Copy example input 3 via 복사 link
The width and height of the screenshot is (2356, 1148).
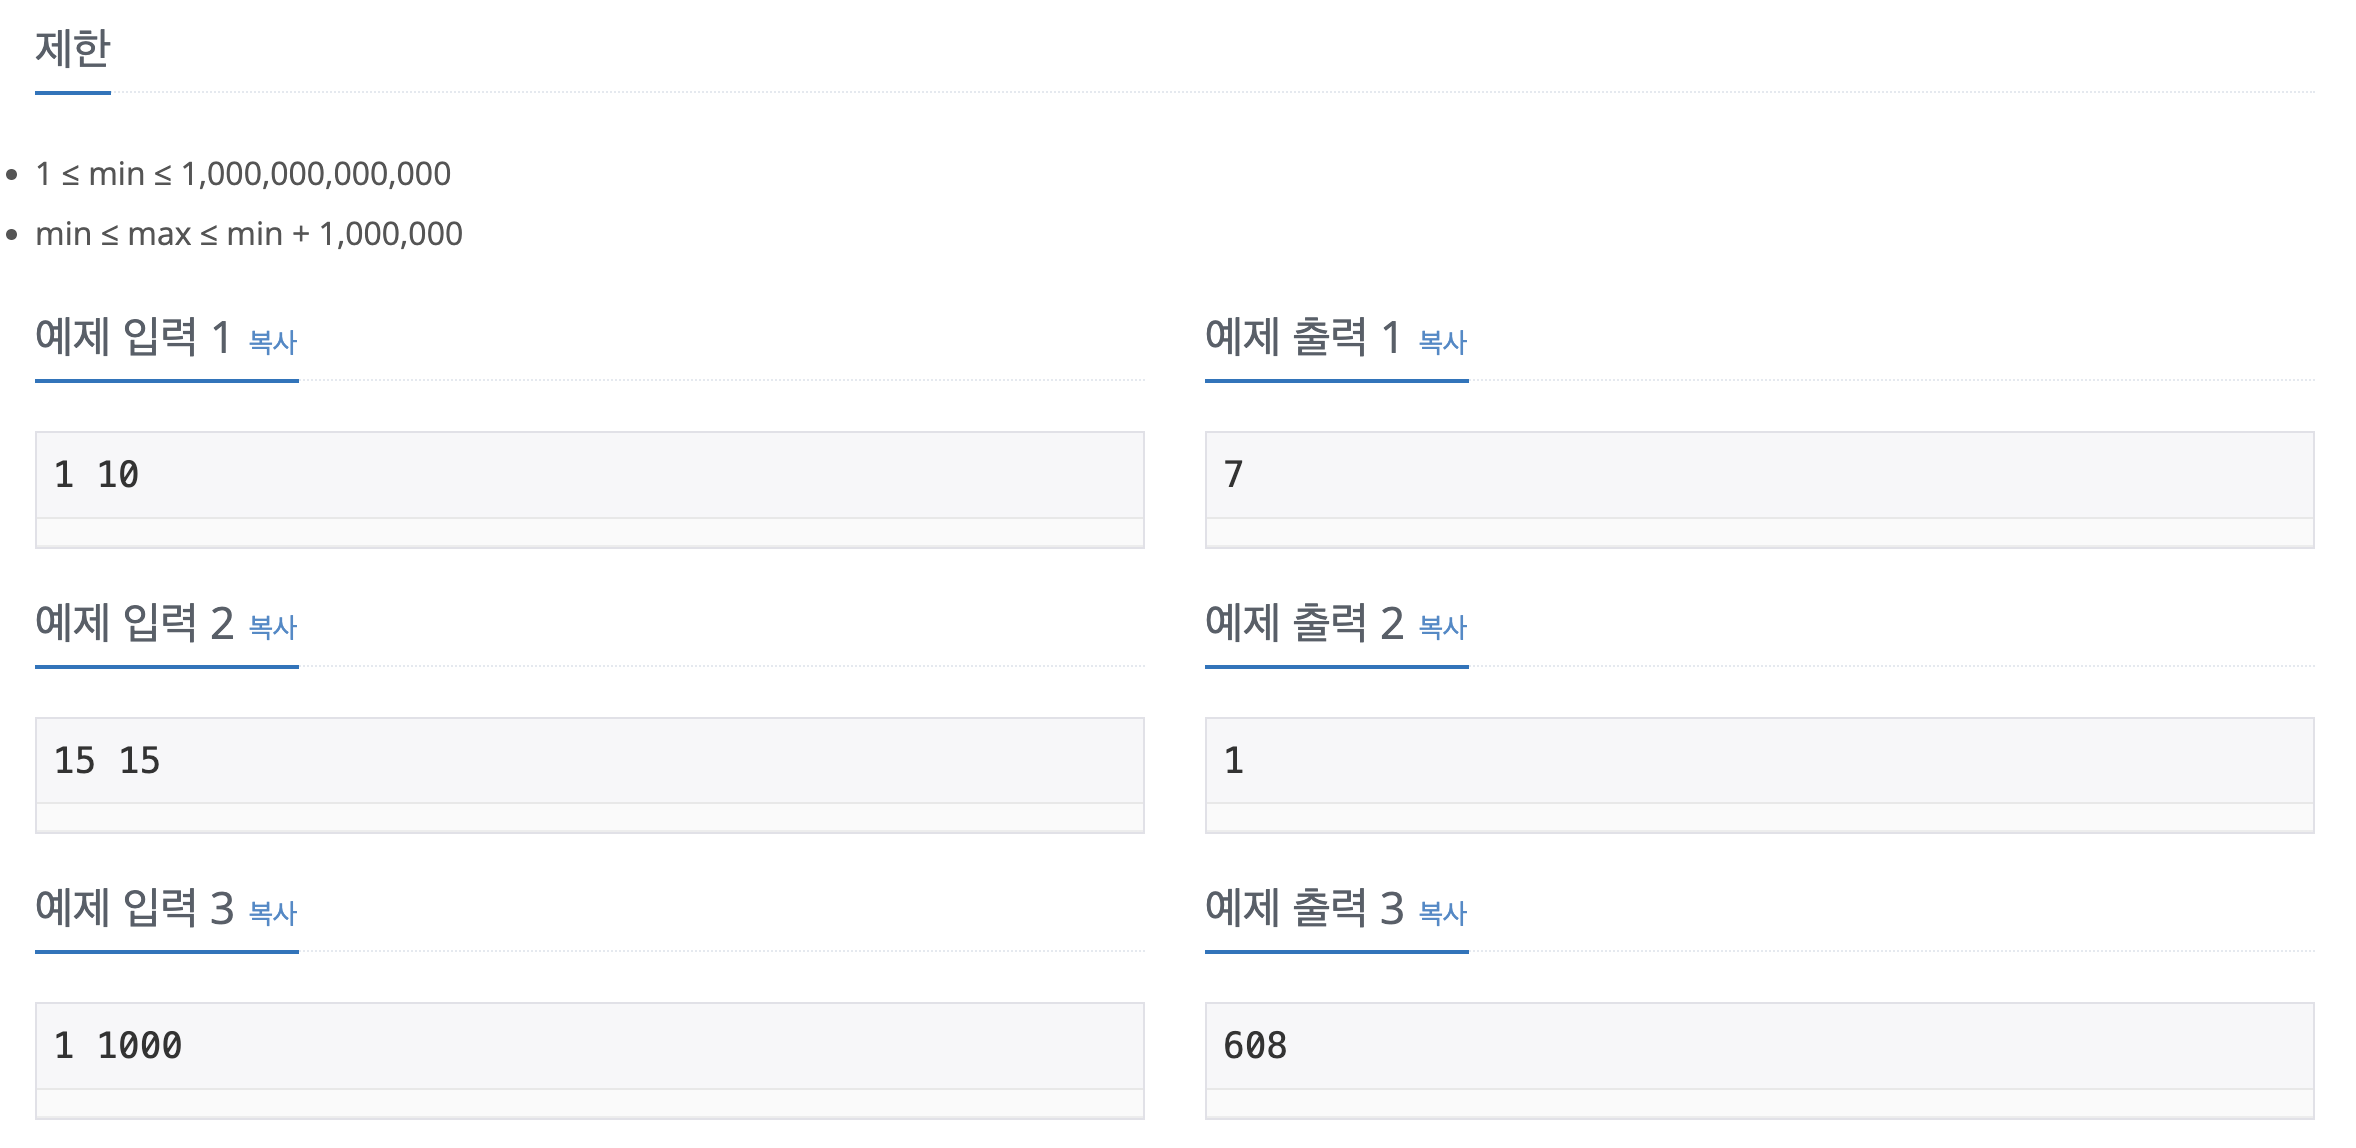point(273,913)
